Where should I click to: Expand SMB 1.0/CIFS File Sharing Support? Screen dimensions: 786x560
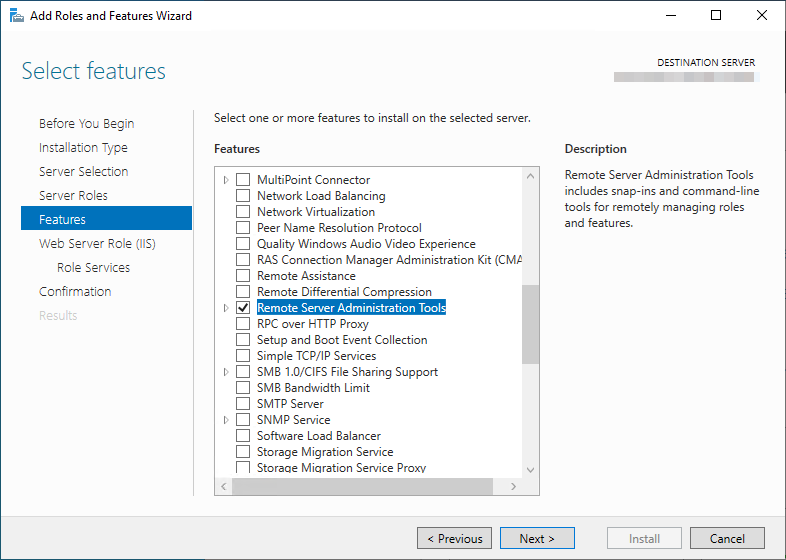coord(226,372)
